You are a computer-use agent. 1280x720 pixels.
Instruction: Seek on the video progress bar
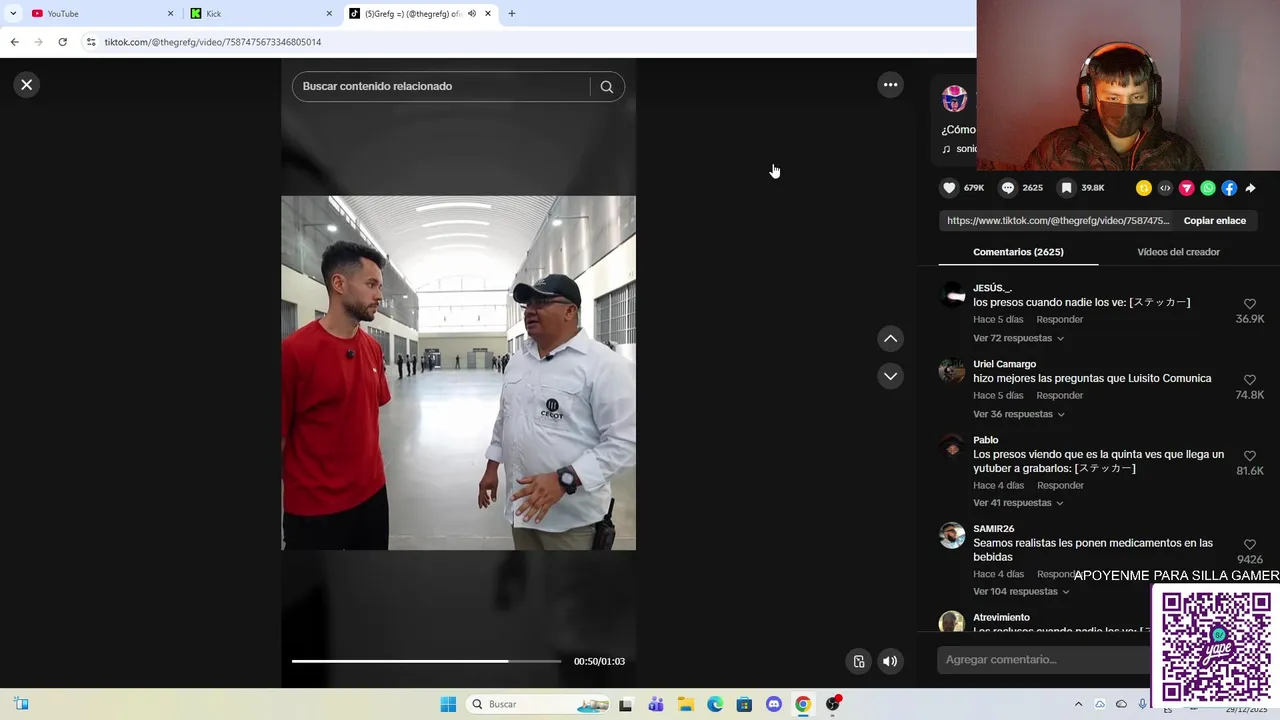pos(426,661)
